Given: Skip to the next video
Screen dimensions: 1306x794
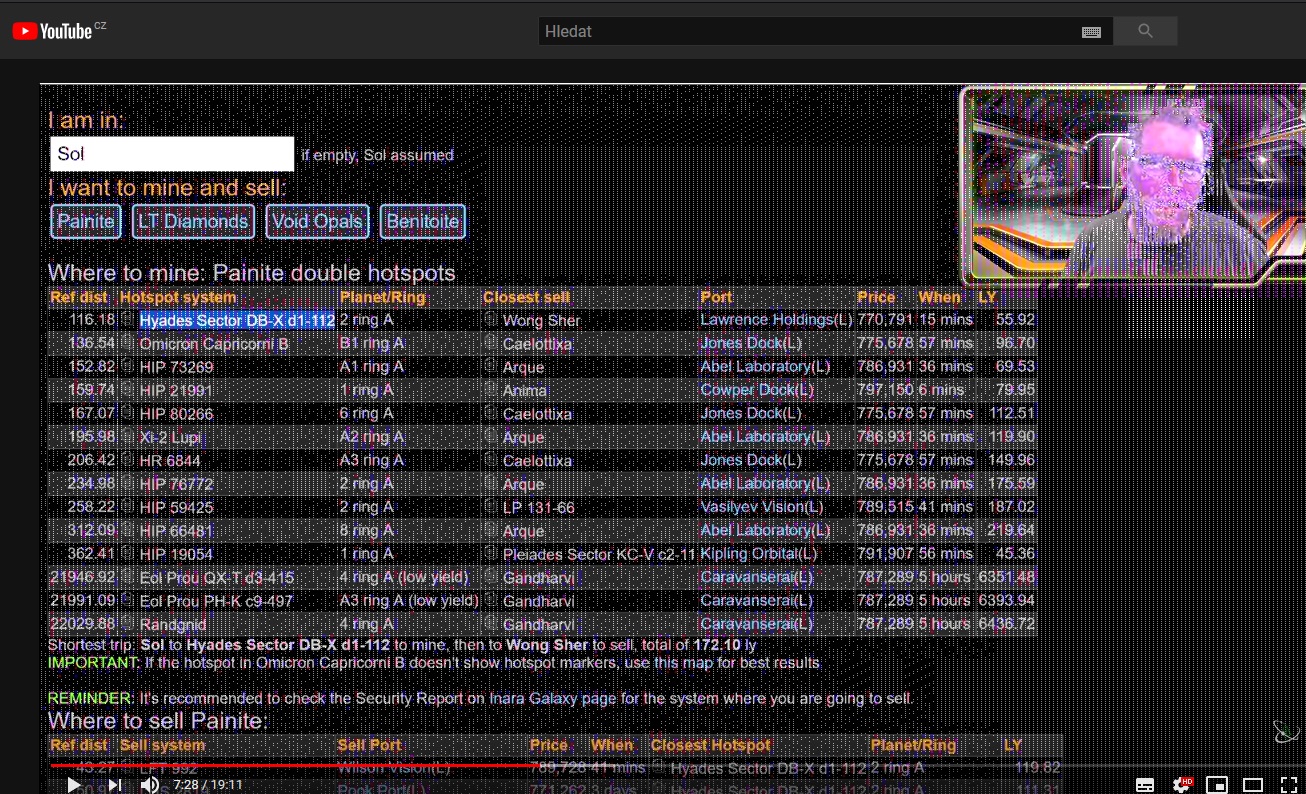Looking at the screenshot, I should click(x=115, y=785).
